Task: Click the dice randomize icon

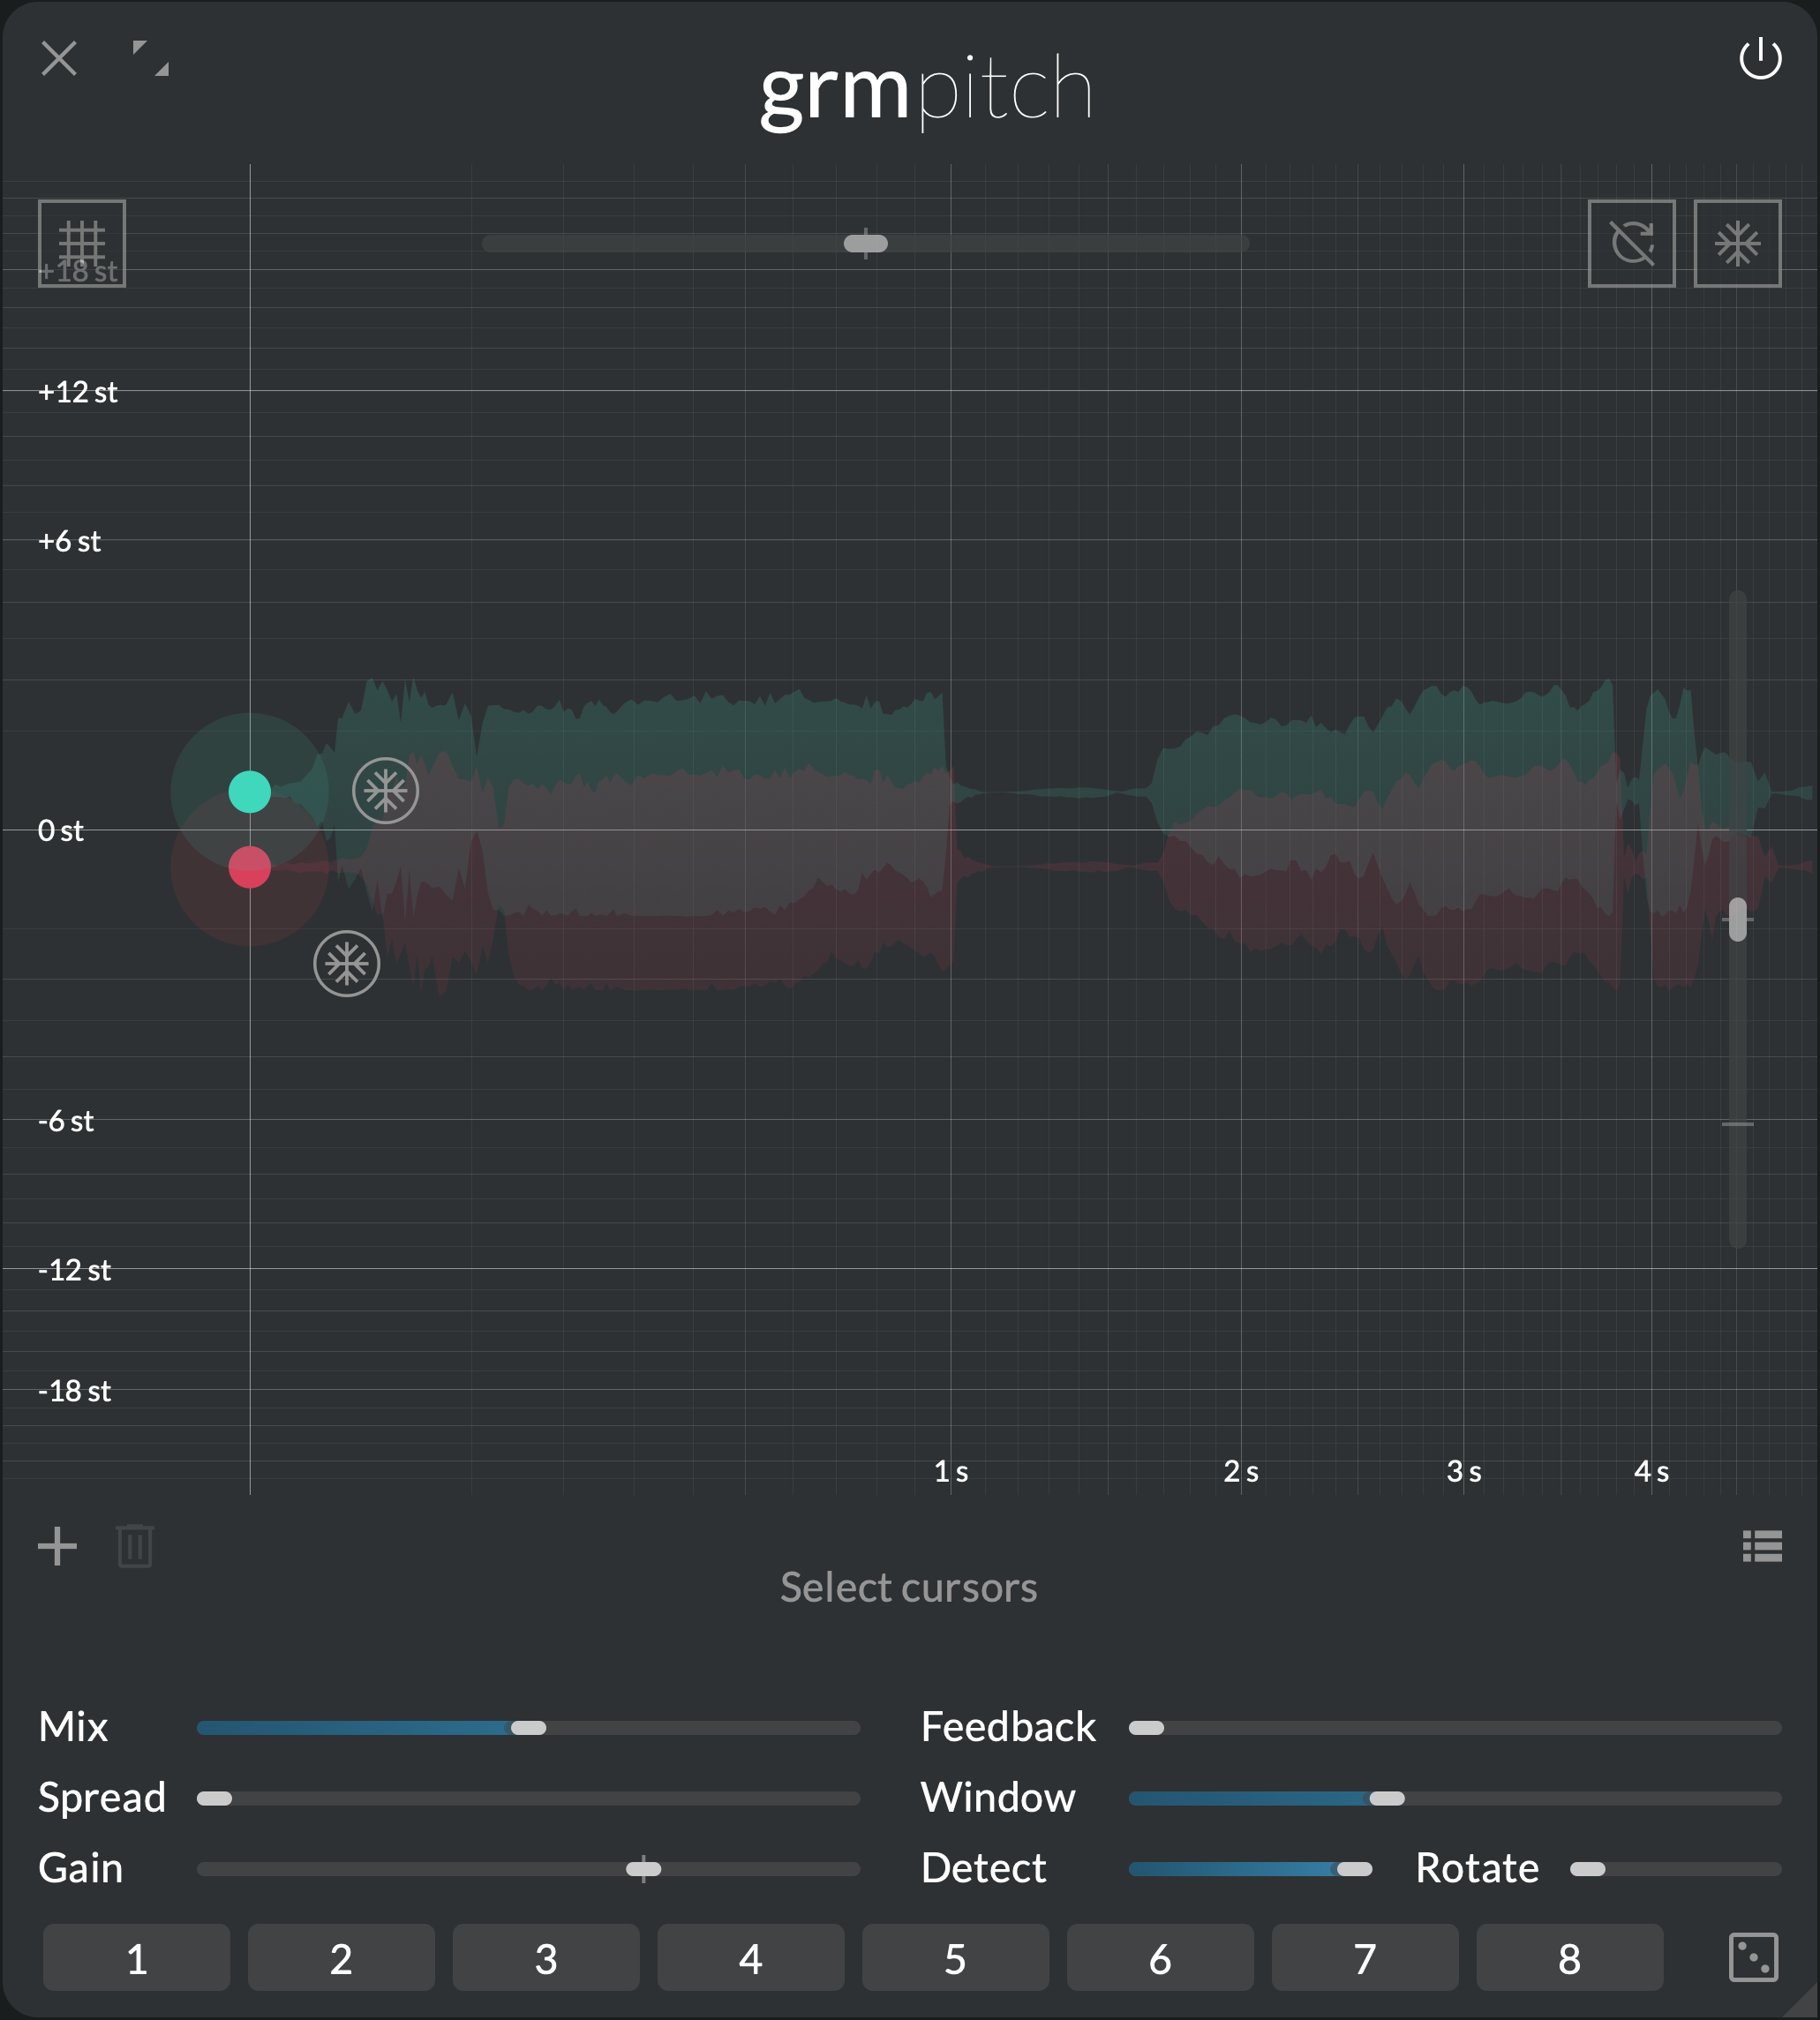Action: 1753,1957
